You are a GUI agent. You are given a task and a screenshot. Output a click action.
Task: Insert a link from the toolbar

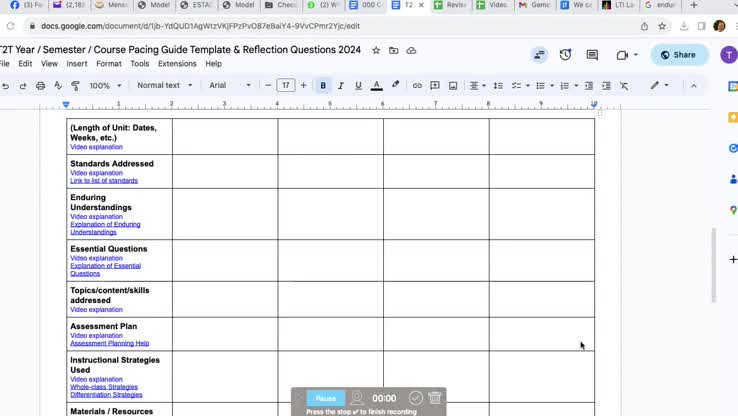[x=417, y=86]
